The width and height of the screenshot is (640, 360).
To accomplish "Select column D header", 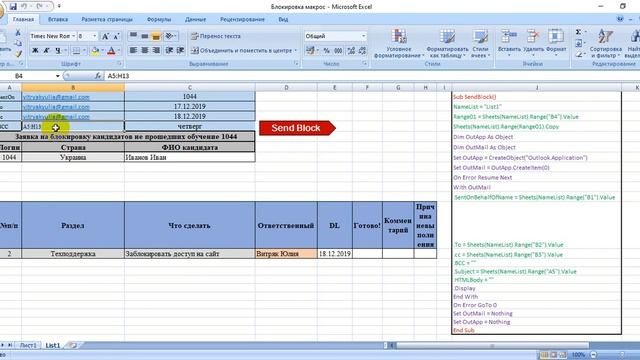I will pyautogui.click(x=286, y=87).
